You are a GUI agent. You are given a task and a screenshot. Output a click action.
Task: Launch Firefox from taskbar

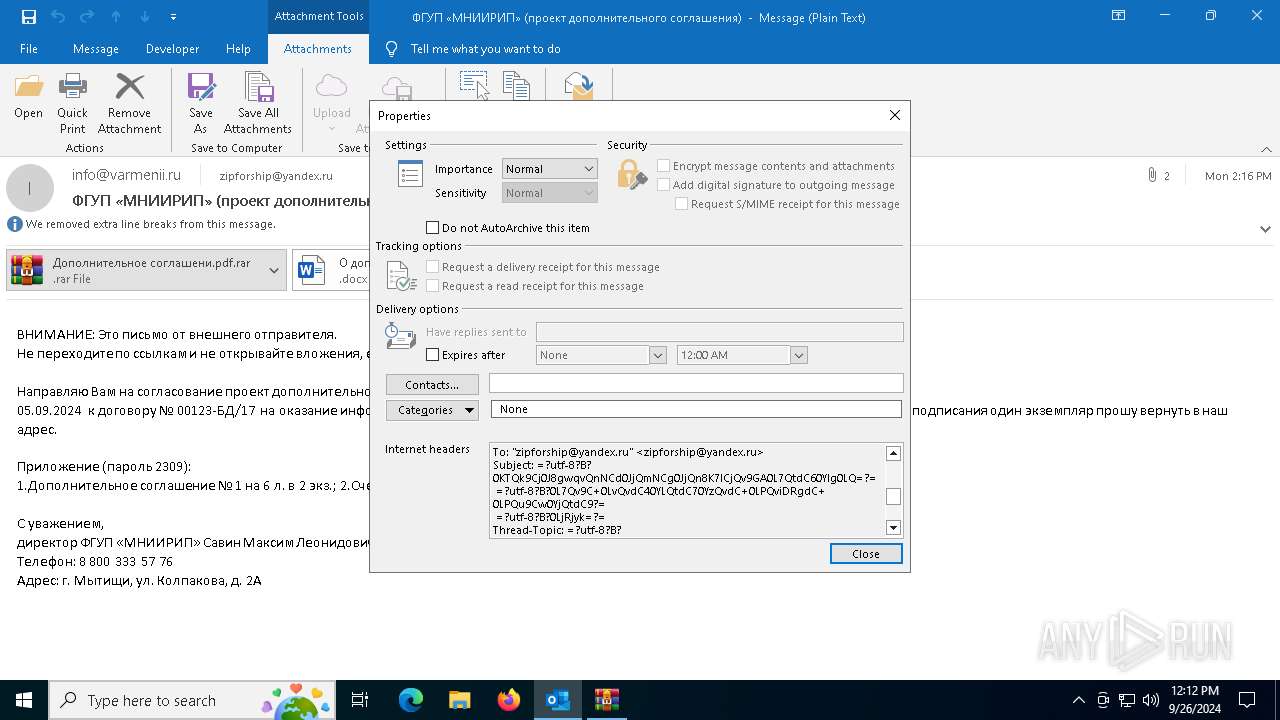[509, 700]
